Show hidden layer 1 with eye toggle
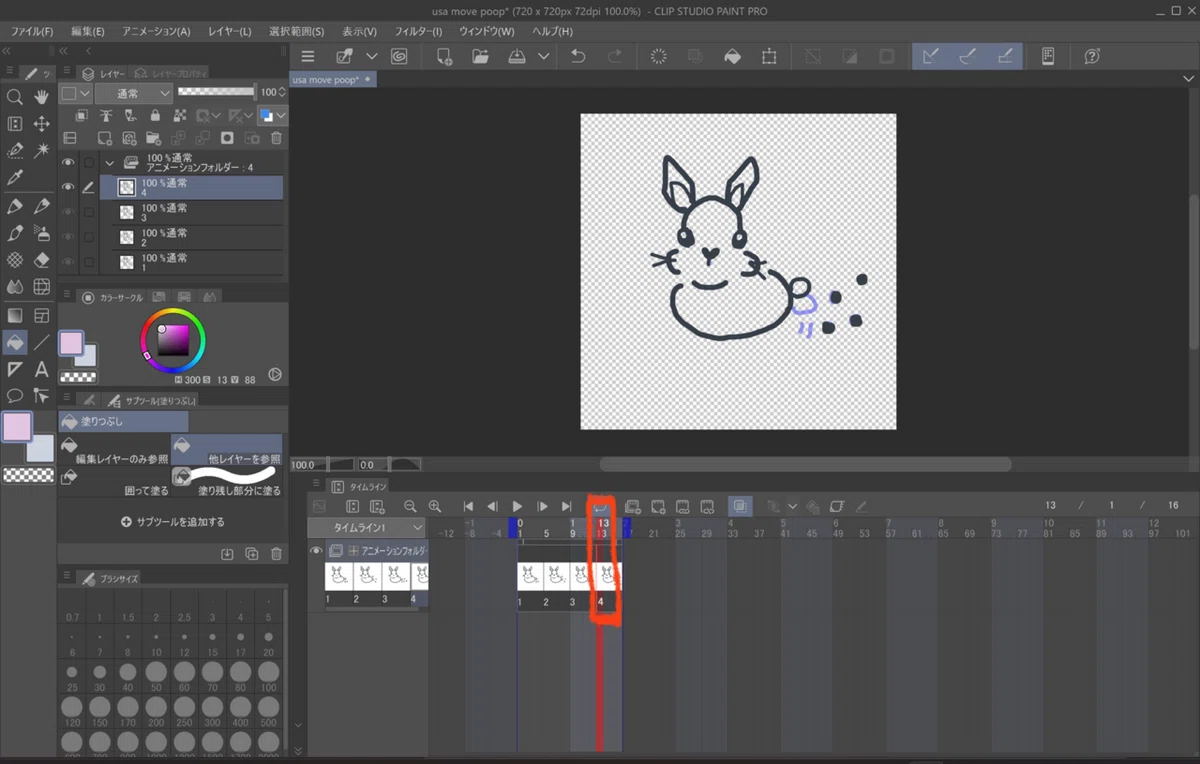This screenshot has height=764, width=1200. click(x=68, y=261)
